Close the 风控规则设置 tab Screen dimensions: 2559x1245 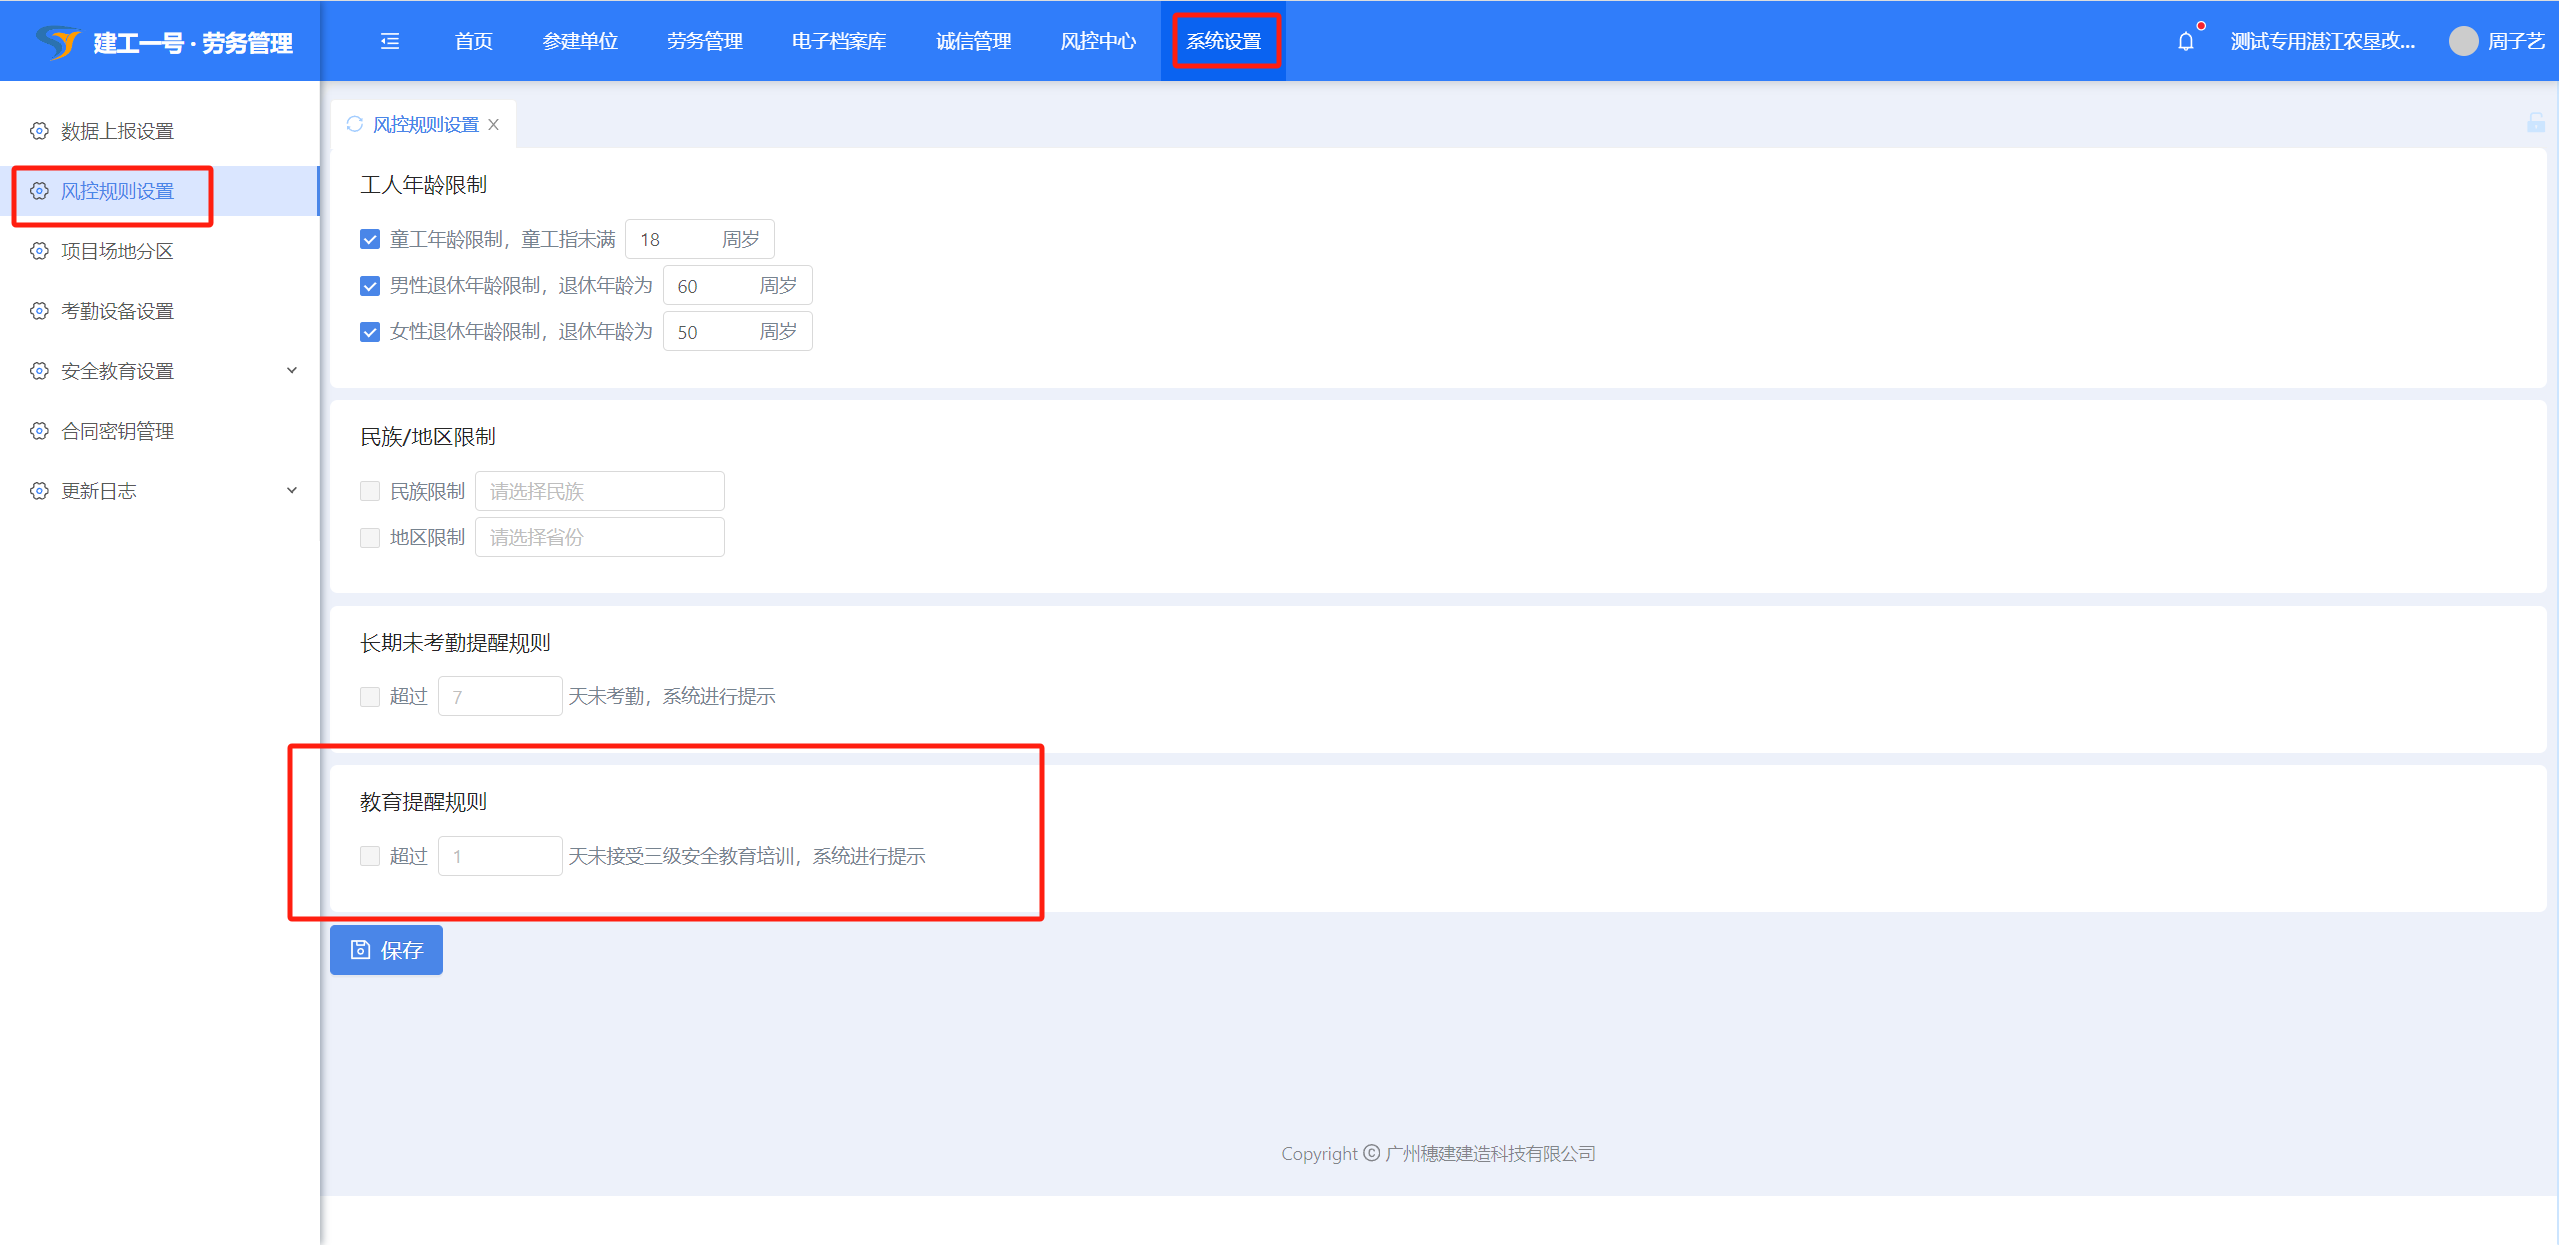point(494,124)
